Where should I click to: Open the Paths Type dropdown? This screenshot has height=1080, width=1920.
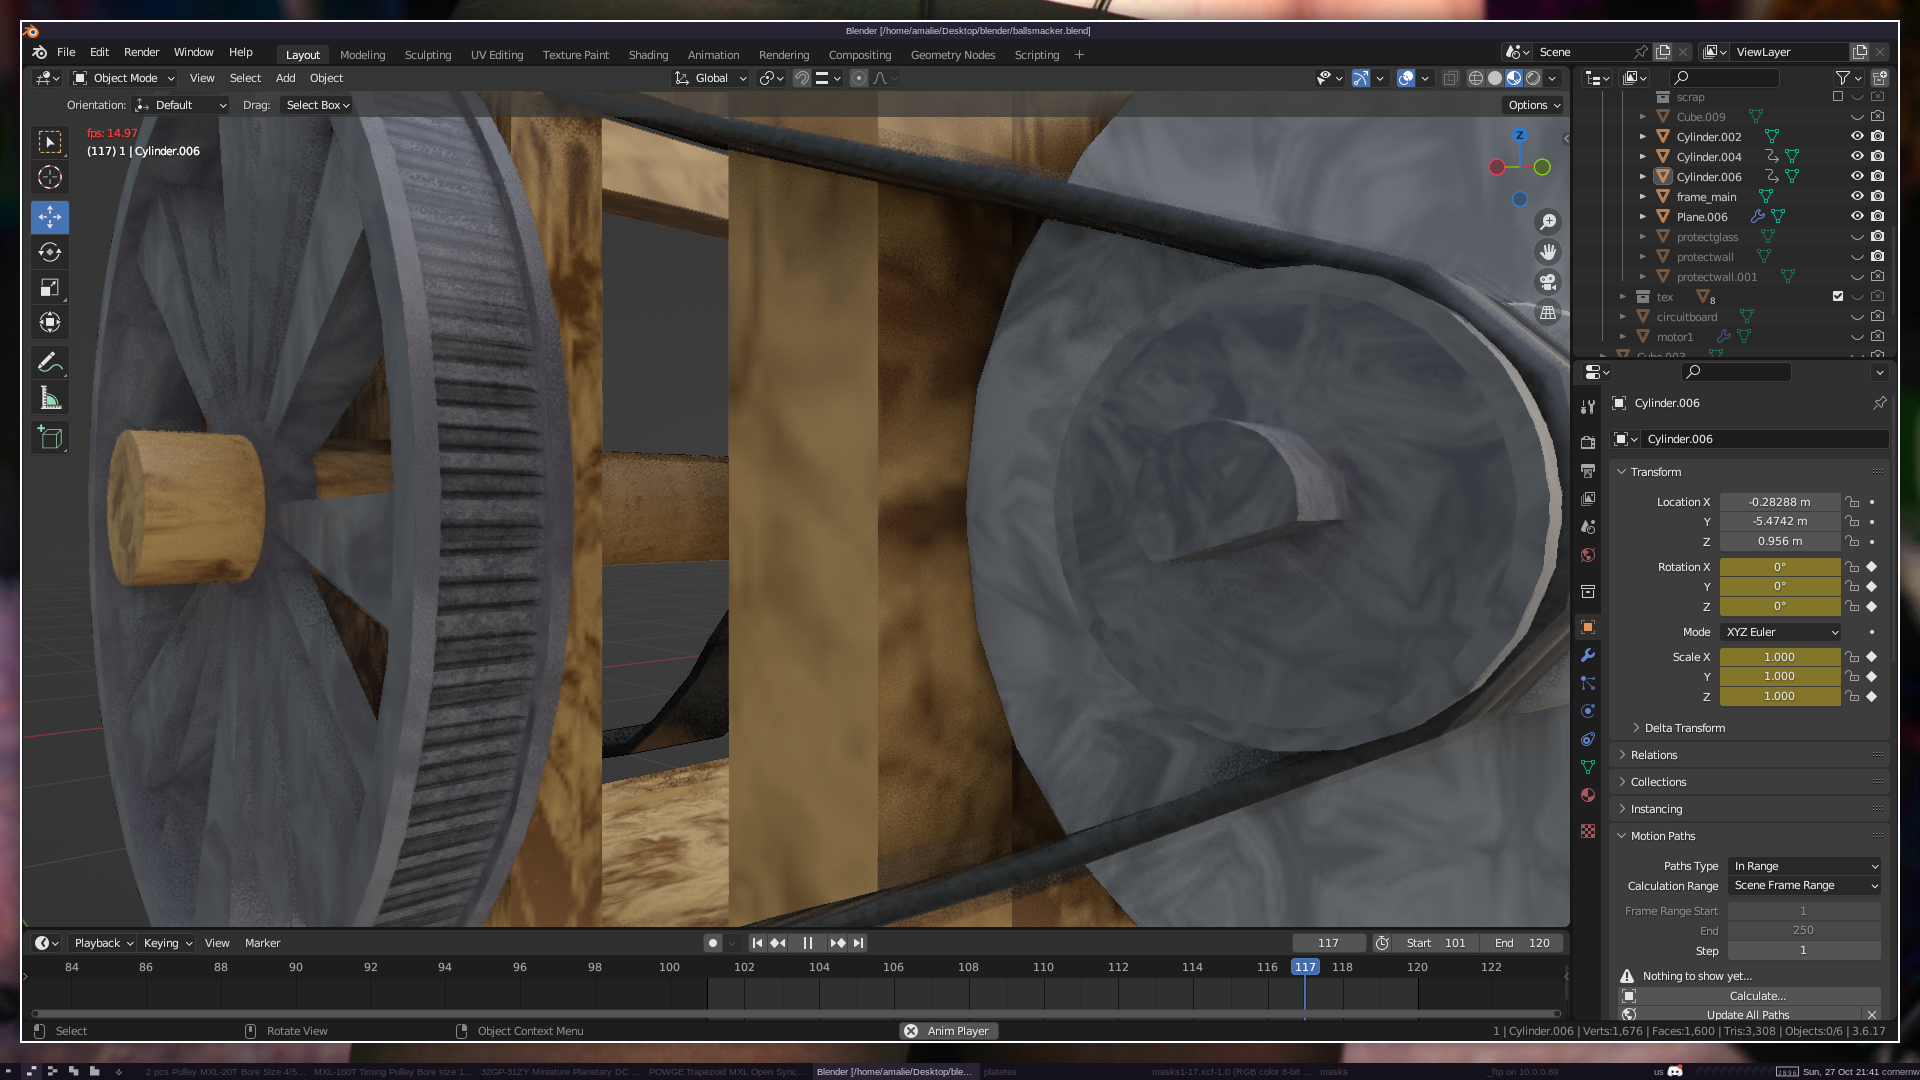click(x=1805, y=866)
